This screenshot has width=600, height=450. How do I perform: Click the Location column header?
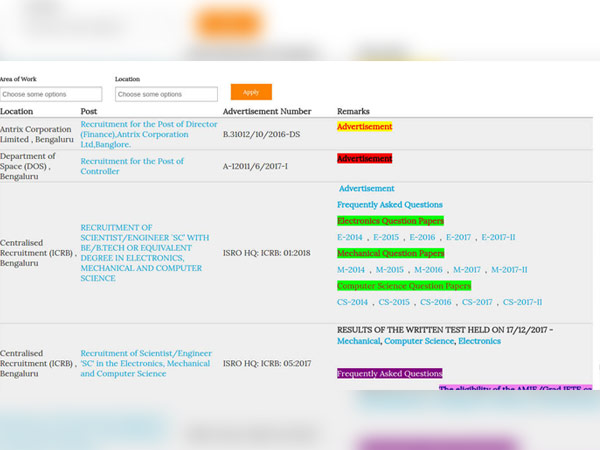pos(16,111)
